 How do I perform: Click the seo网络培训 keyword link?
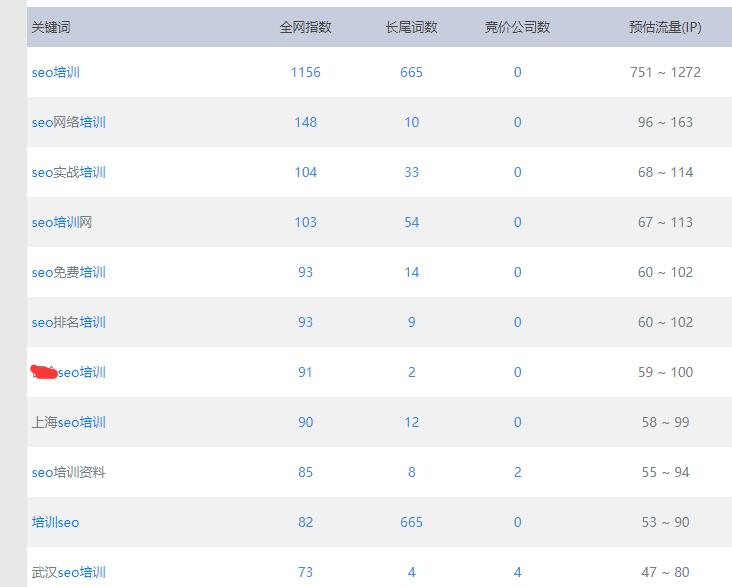click(x=68, y=122)
